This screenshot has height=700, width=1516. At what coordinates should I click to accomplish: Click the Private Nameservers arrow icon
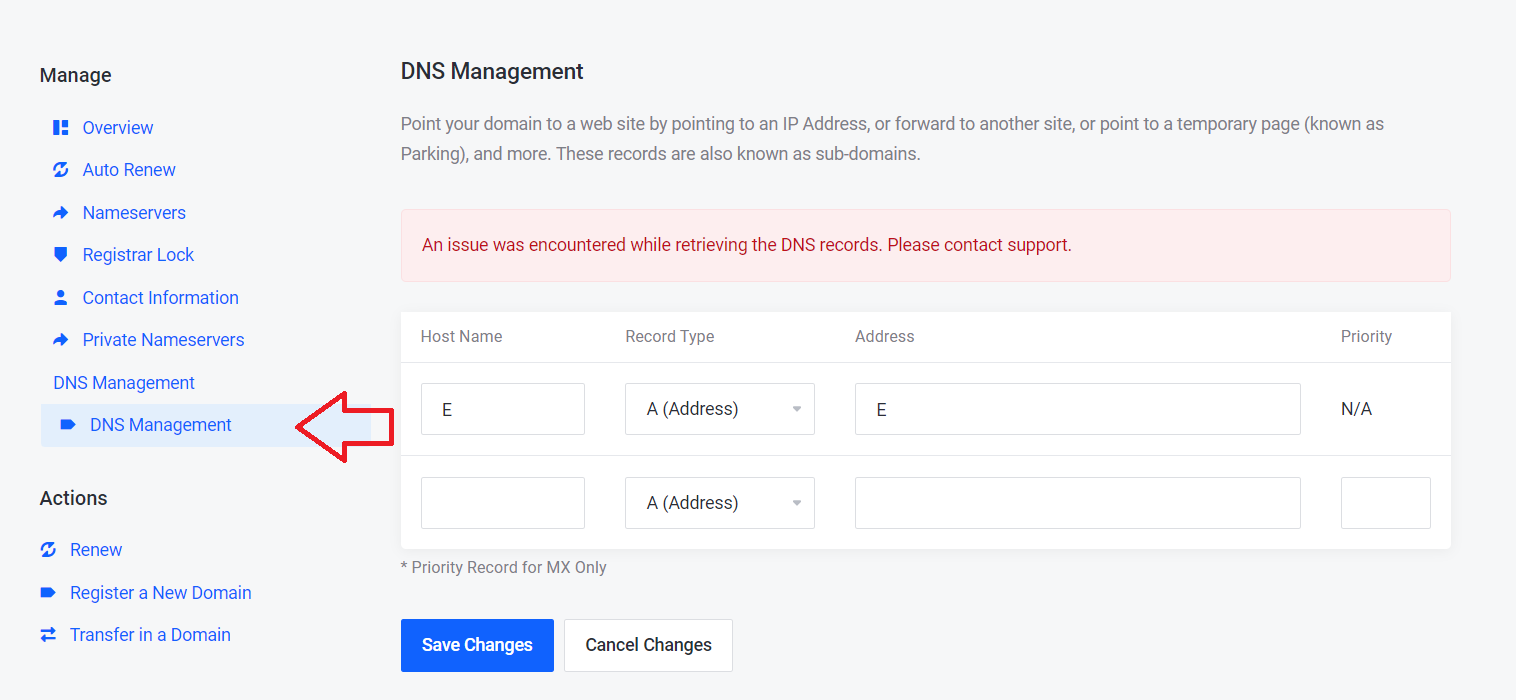60,340
